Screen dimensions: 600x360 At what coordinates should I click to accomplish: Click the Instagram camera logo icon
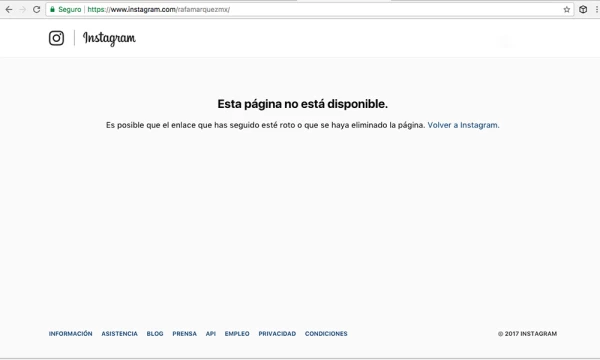click(x=56, y=38)
